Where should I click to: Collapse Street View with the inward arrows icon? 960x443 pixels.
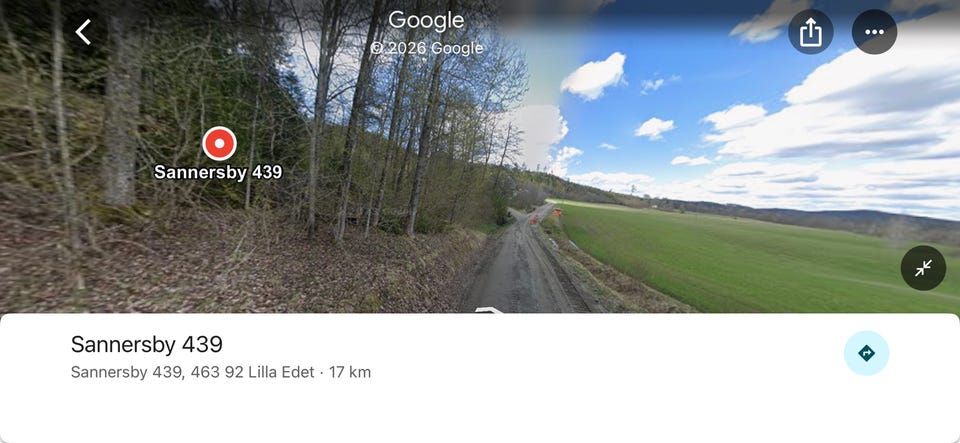pos(923,268)
